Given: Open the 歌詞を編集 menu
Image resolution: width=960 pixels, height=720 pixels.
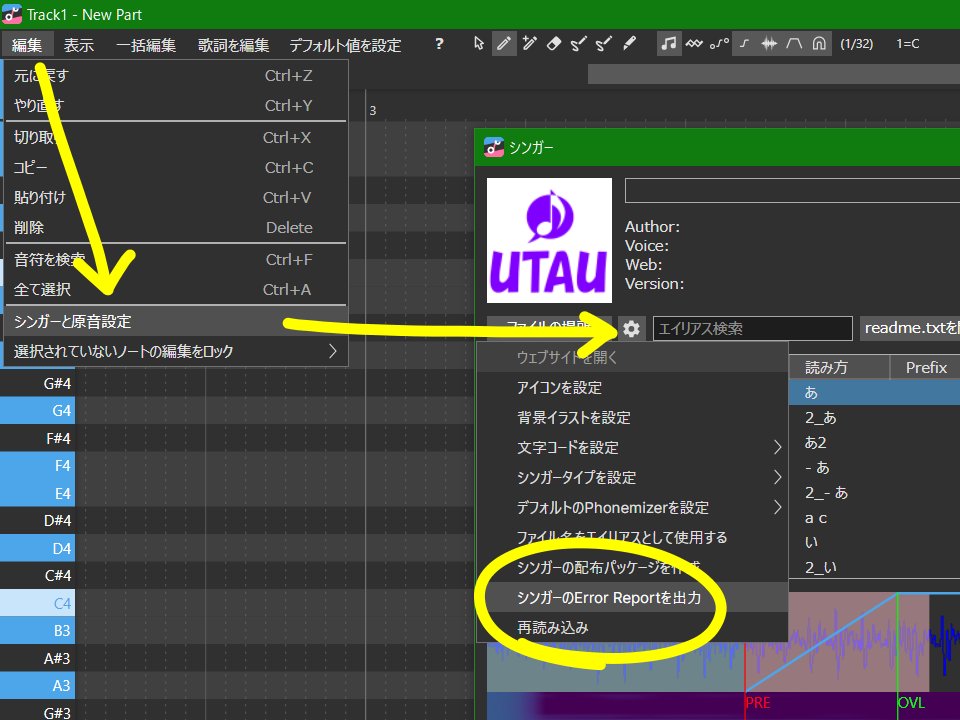Looking at the screenshot, I should [x=233, y=45].
